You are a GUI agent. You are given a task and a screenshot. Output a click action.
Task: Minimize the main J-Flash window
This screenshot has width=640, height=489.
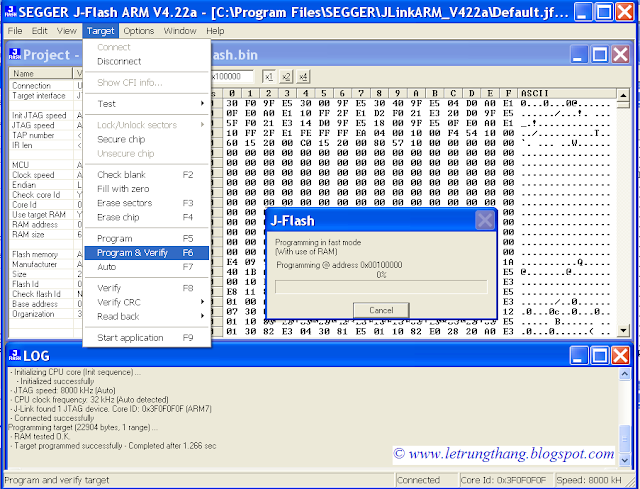(x=582, y=12)
